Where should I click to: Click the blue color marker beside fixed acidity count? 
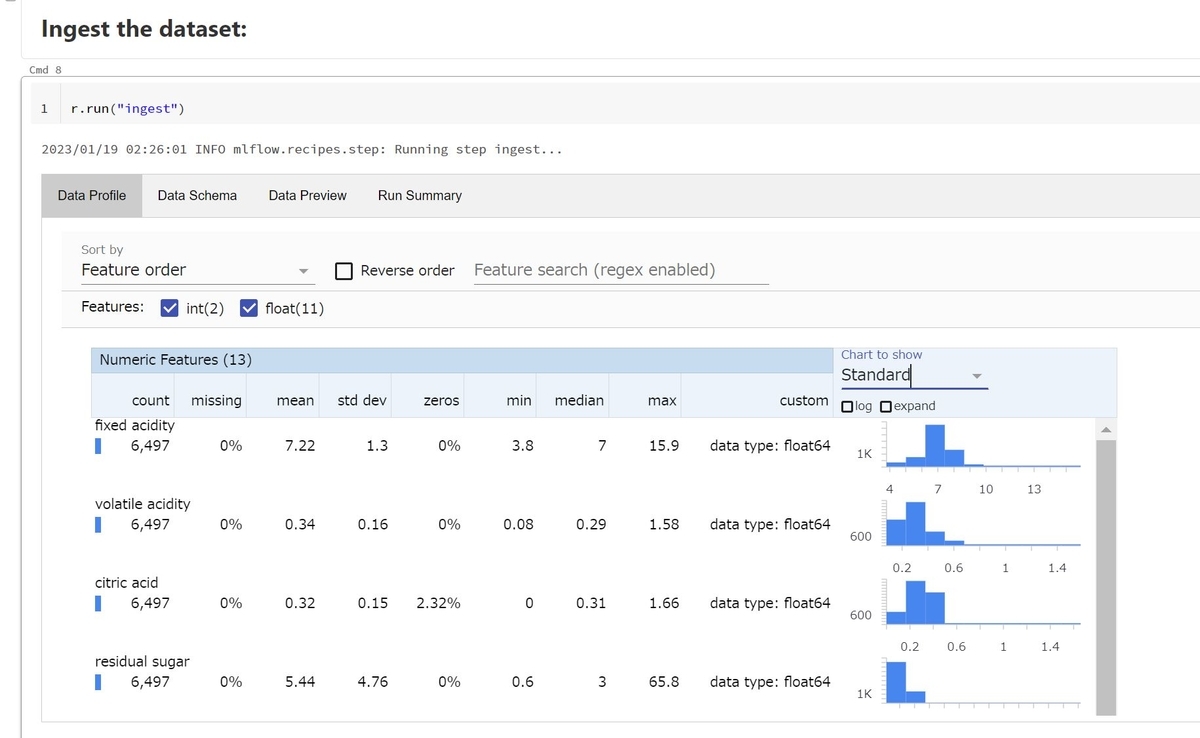click(x=98, y=446)
